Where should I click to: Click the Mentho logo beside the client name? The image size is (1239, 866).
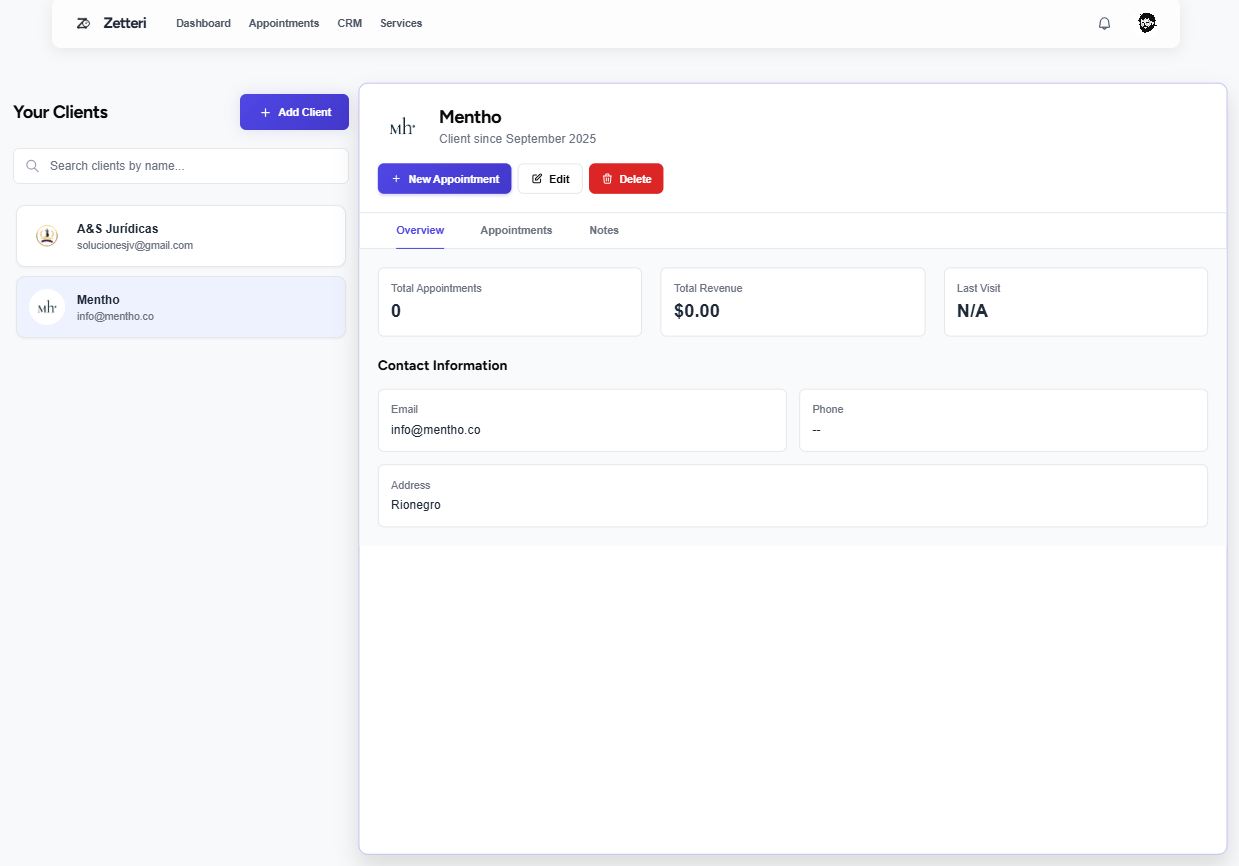point(401,127)
